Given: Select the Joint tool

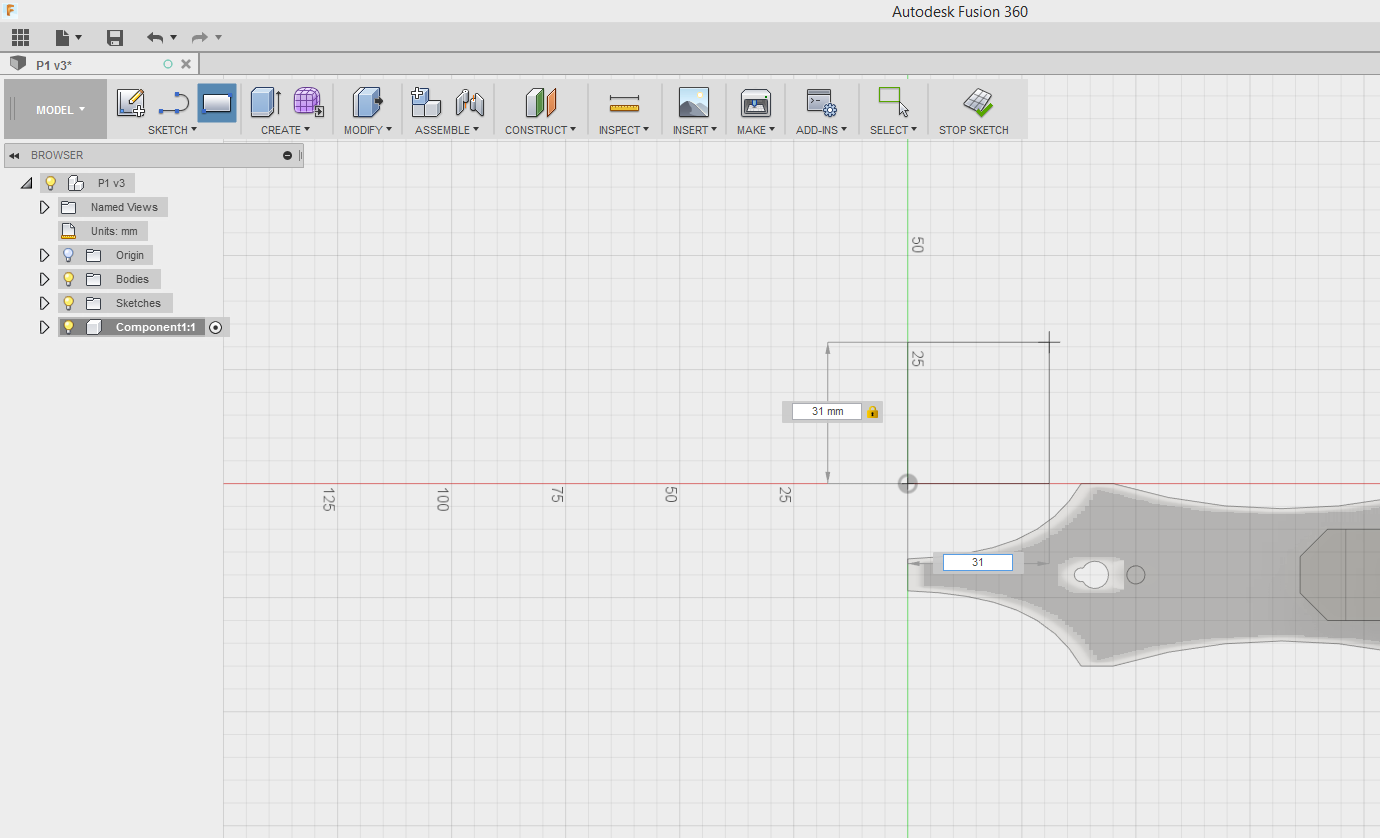Looking at the screenshot, I should (x=469, y=102).
